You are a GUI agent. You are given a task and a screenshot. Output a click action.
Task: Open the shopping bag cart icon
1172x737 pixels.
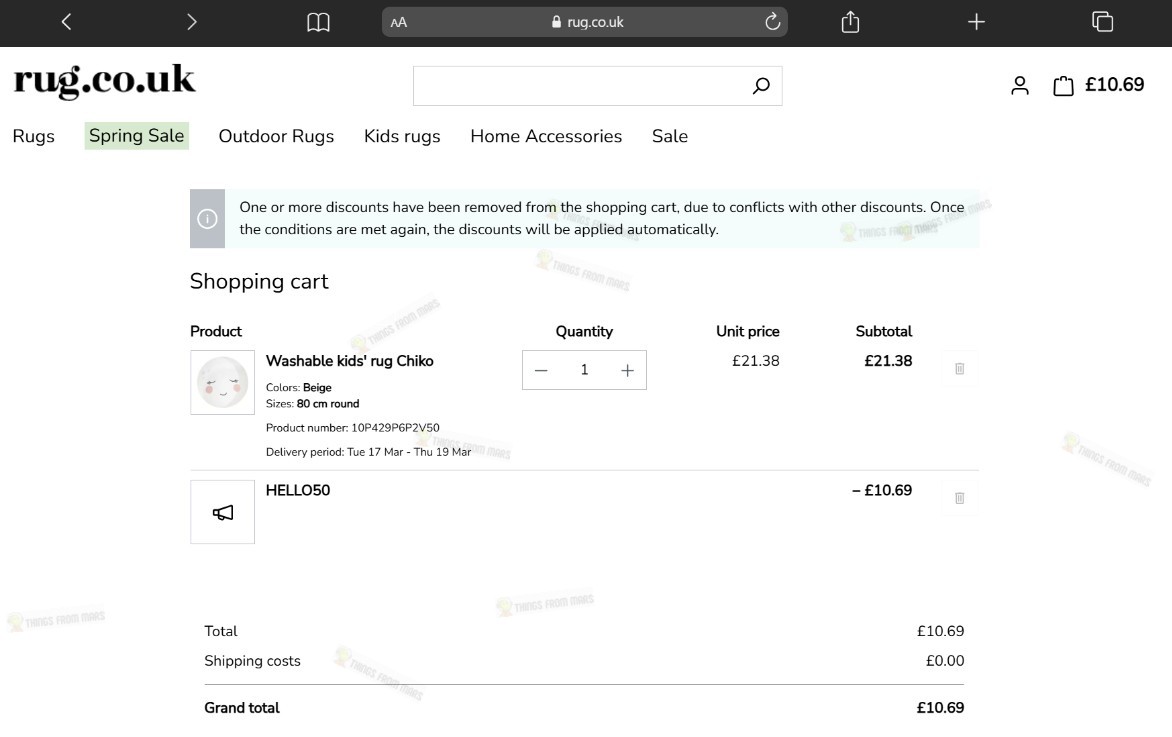1063,86
